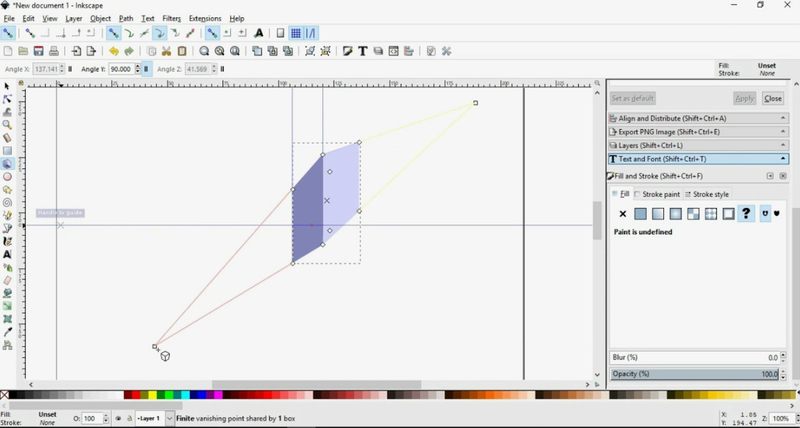Image resolution: width=800 pixels, height=428 pixels.
Task: Adjust object opacity O spinner
Action: tap(106, 418)
